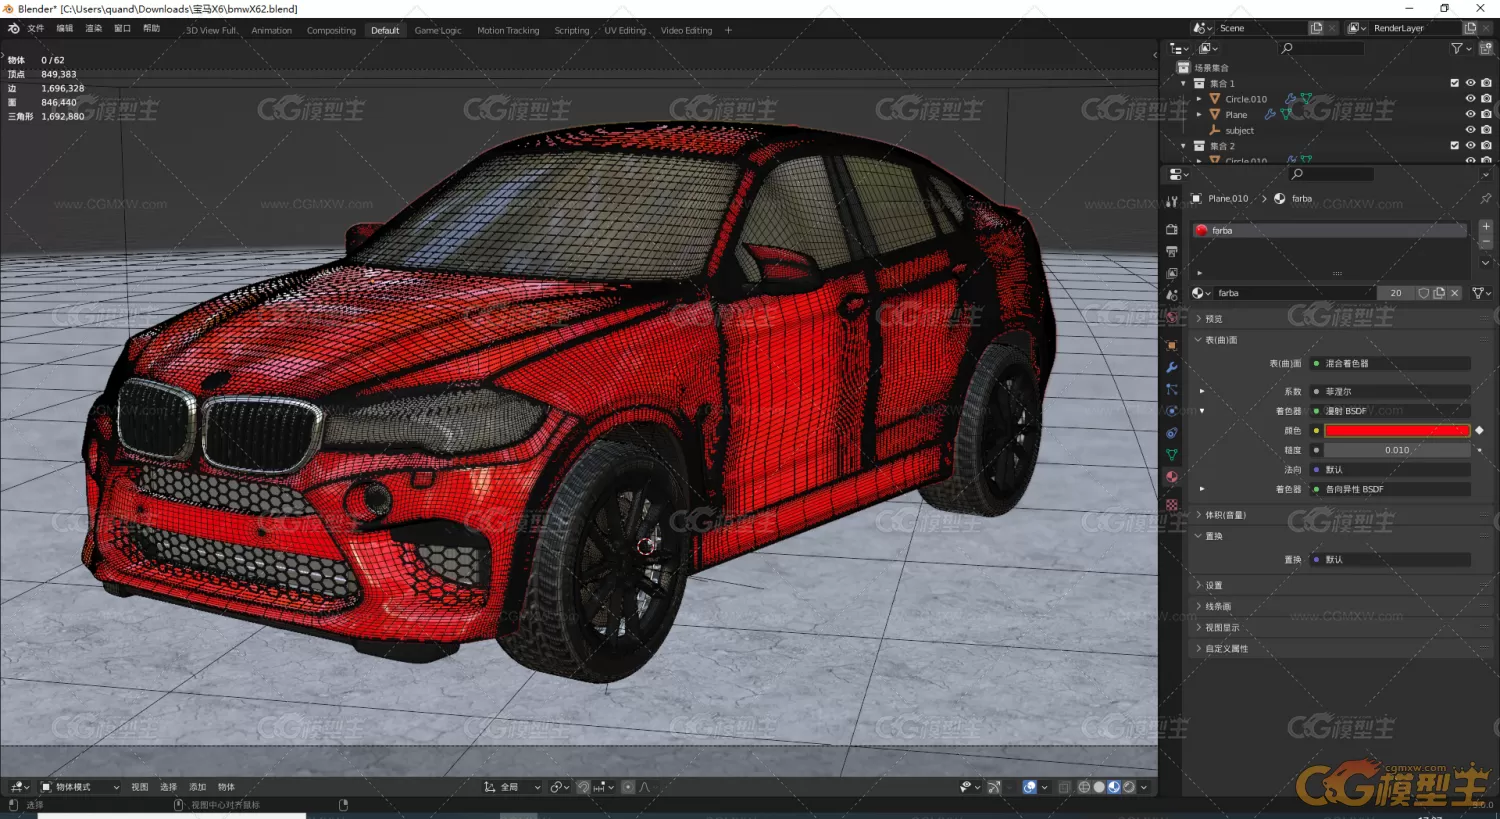The image size is (1500, 819).
Task: Hide the subject object in viewport
Action: pos(1470,130)
